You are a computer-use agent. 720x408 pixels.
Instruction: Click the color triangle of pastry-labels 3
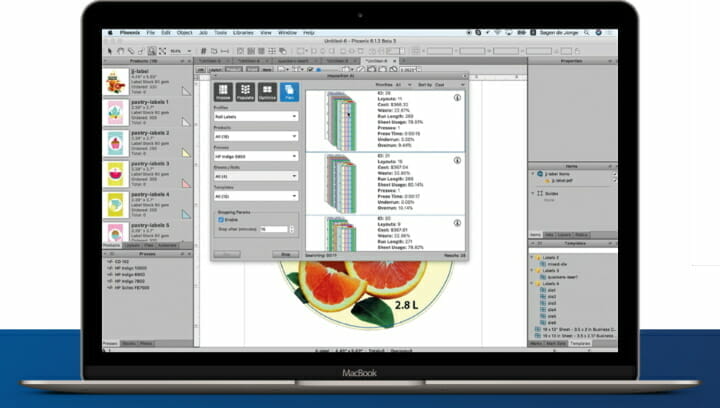tap(186, 183)
